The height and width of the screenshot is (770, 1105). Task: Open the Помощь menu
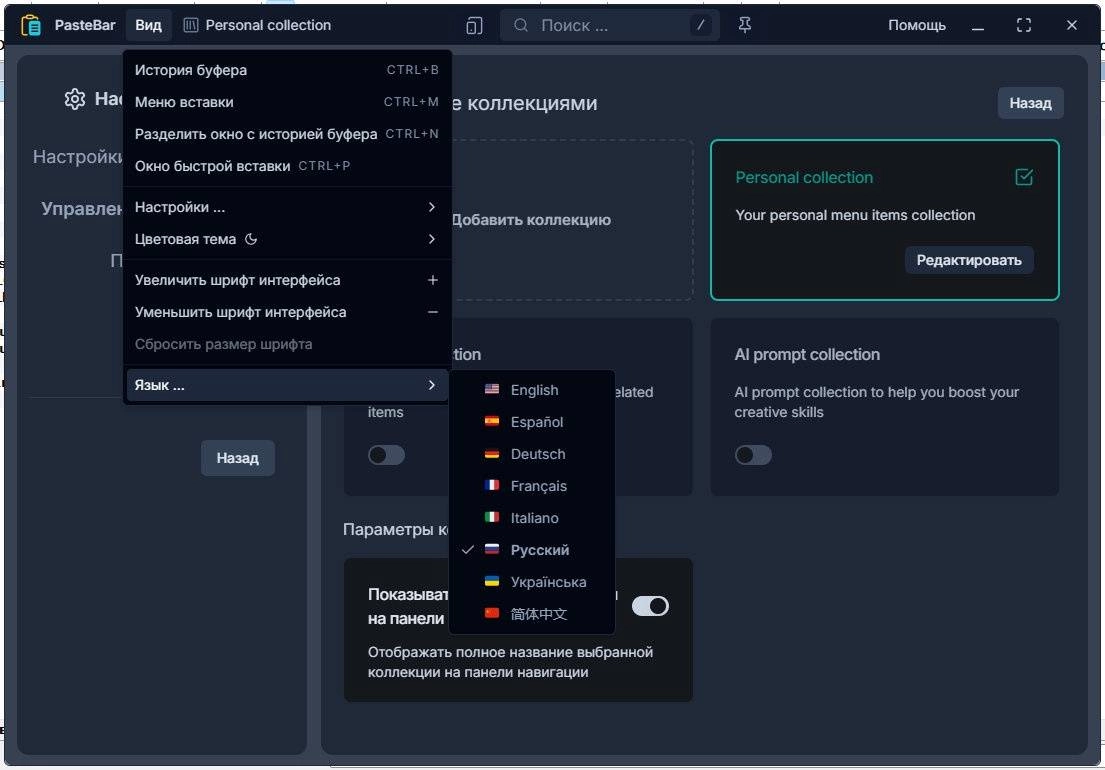tap(917, 25)
